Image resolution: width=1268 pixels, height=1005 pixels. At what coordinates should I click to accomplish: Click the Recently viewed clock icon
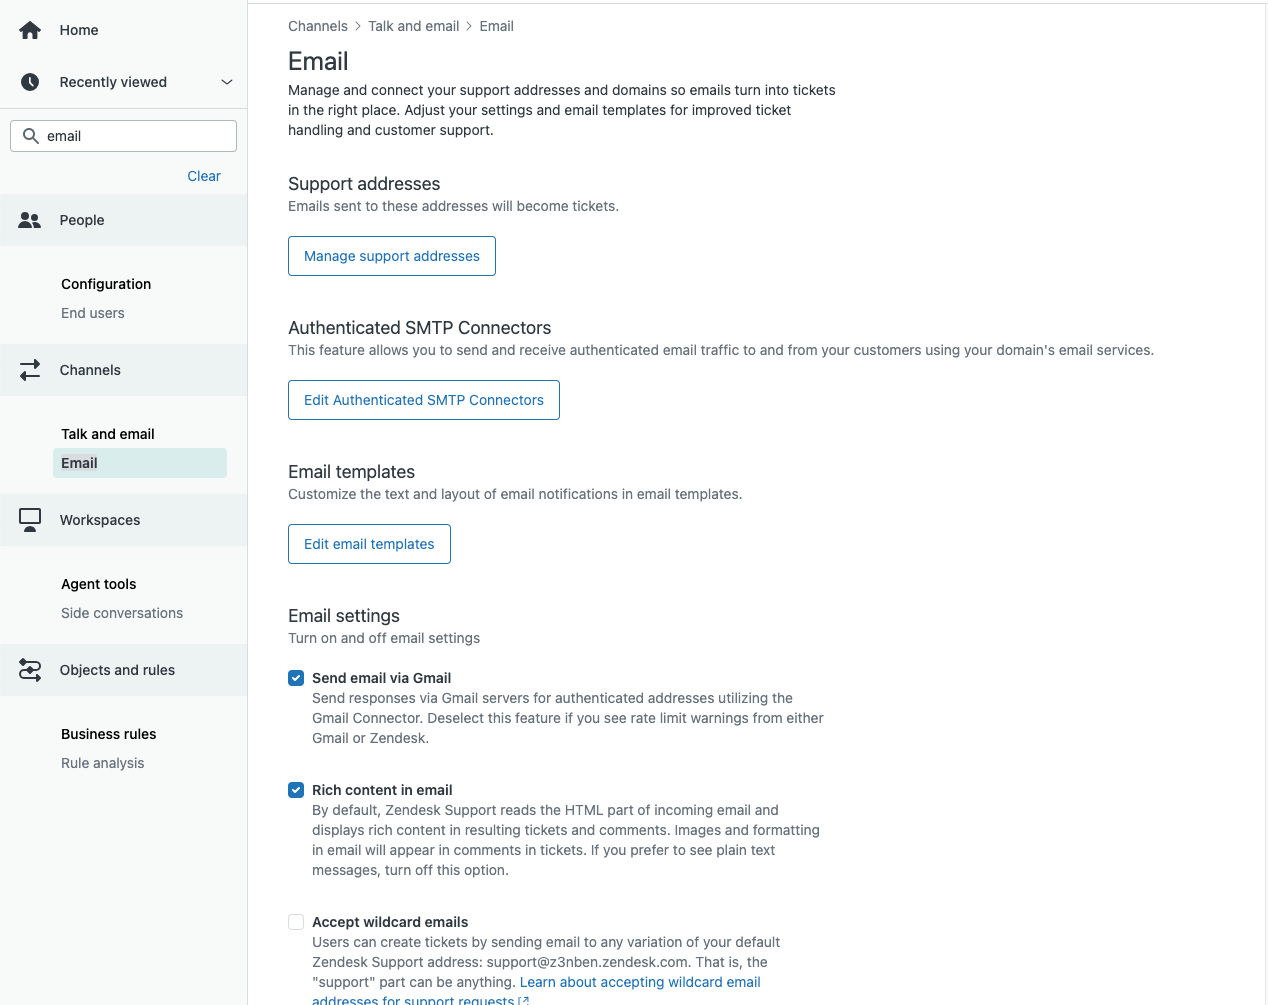click(x=30, y=82)
